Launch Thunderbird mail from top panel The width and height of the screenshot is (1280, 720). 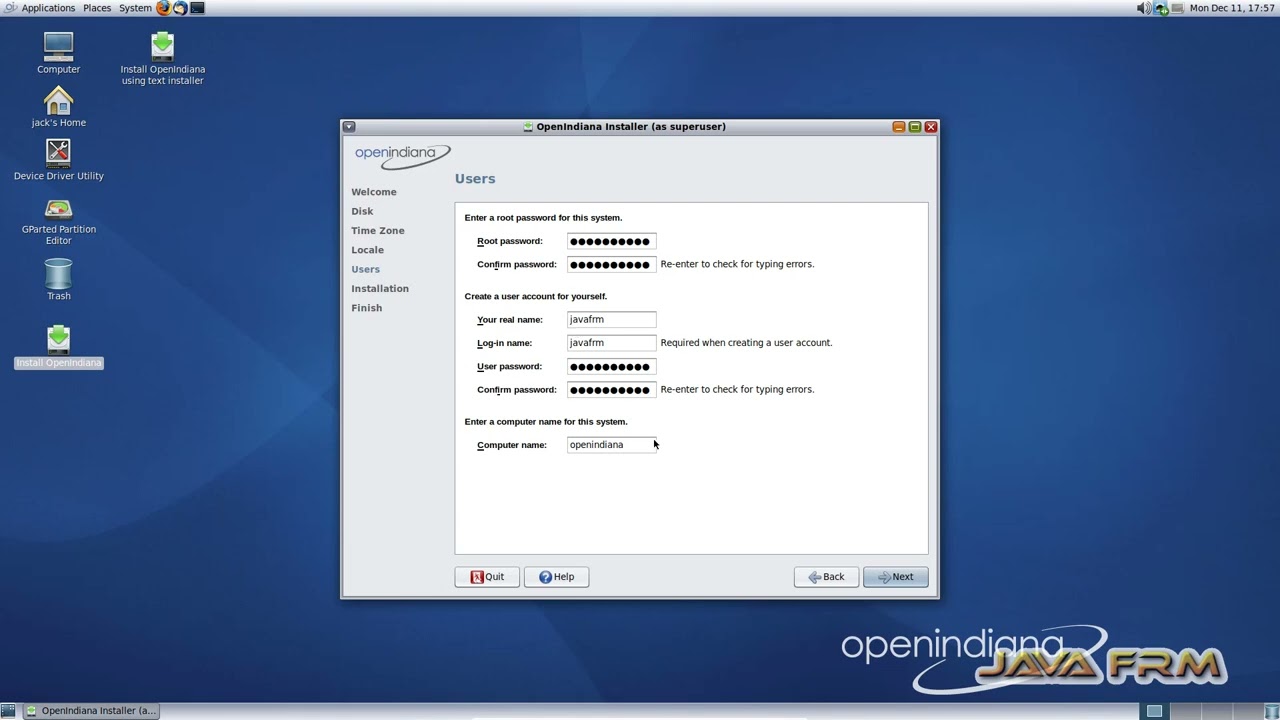pyautogui.click(x=180, y=8)
